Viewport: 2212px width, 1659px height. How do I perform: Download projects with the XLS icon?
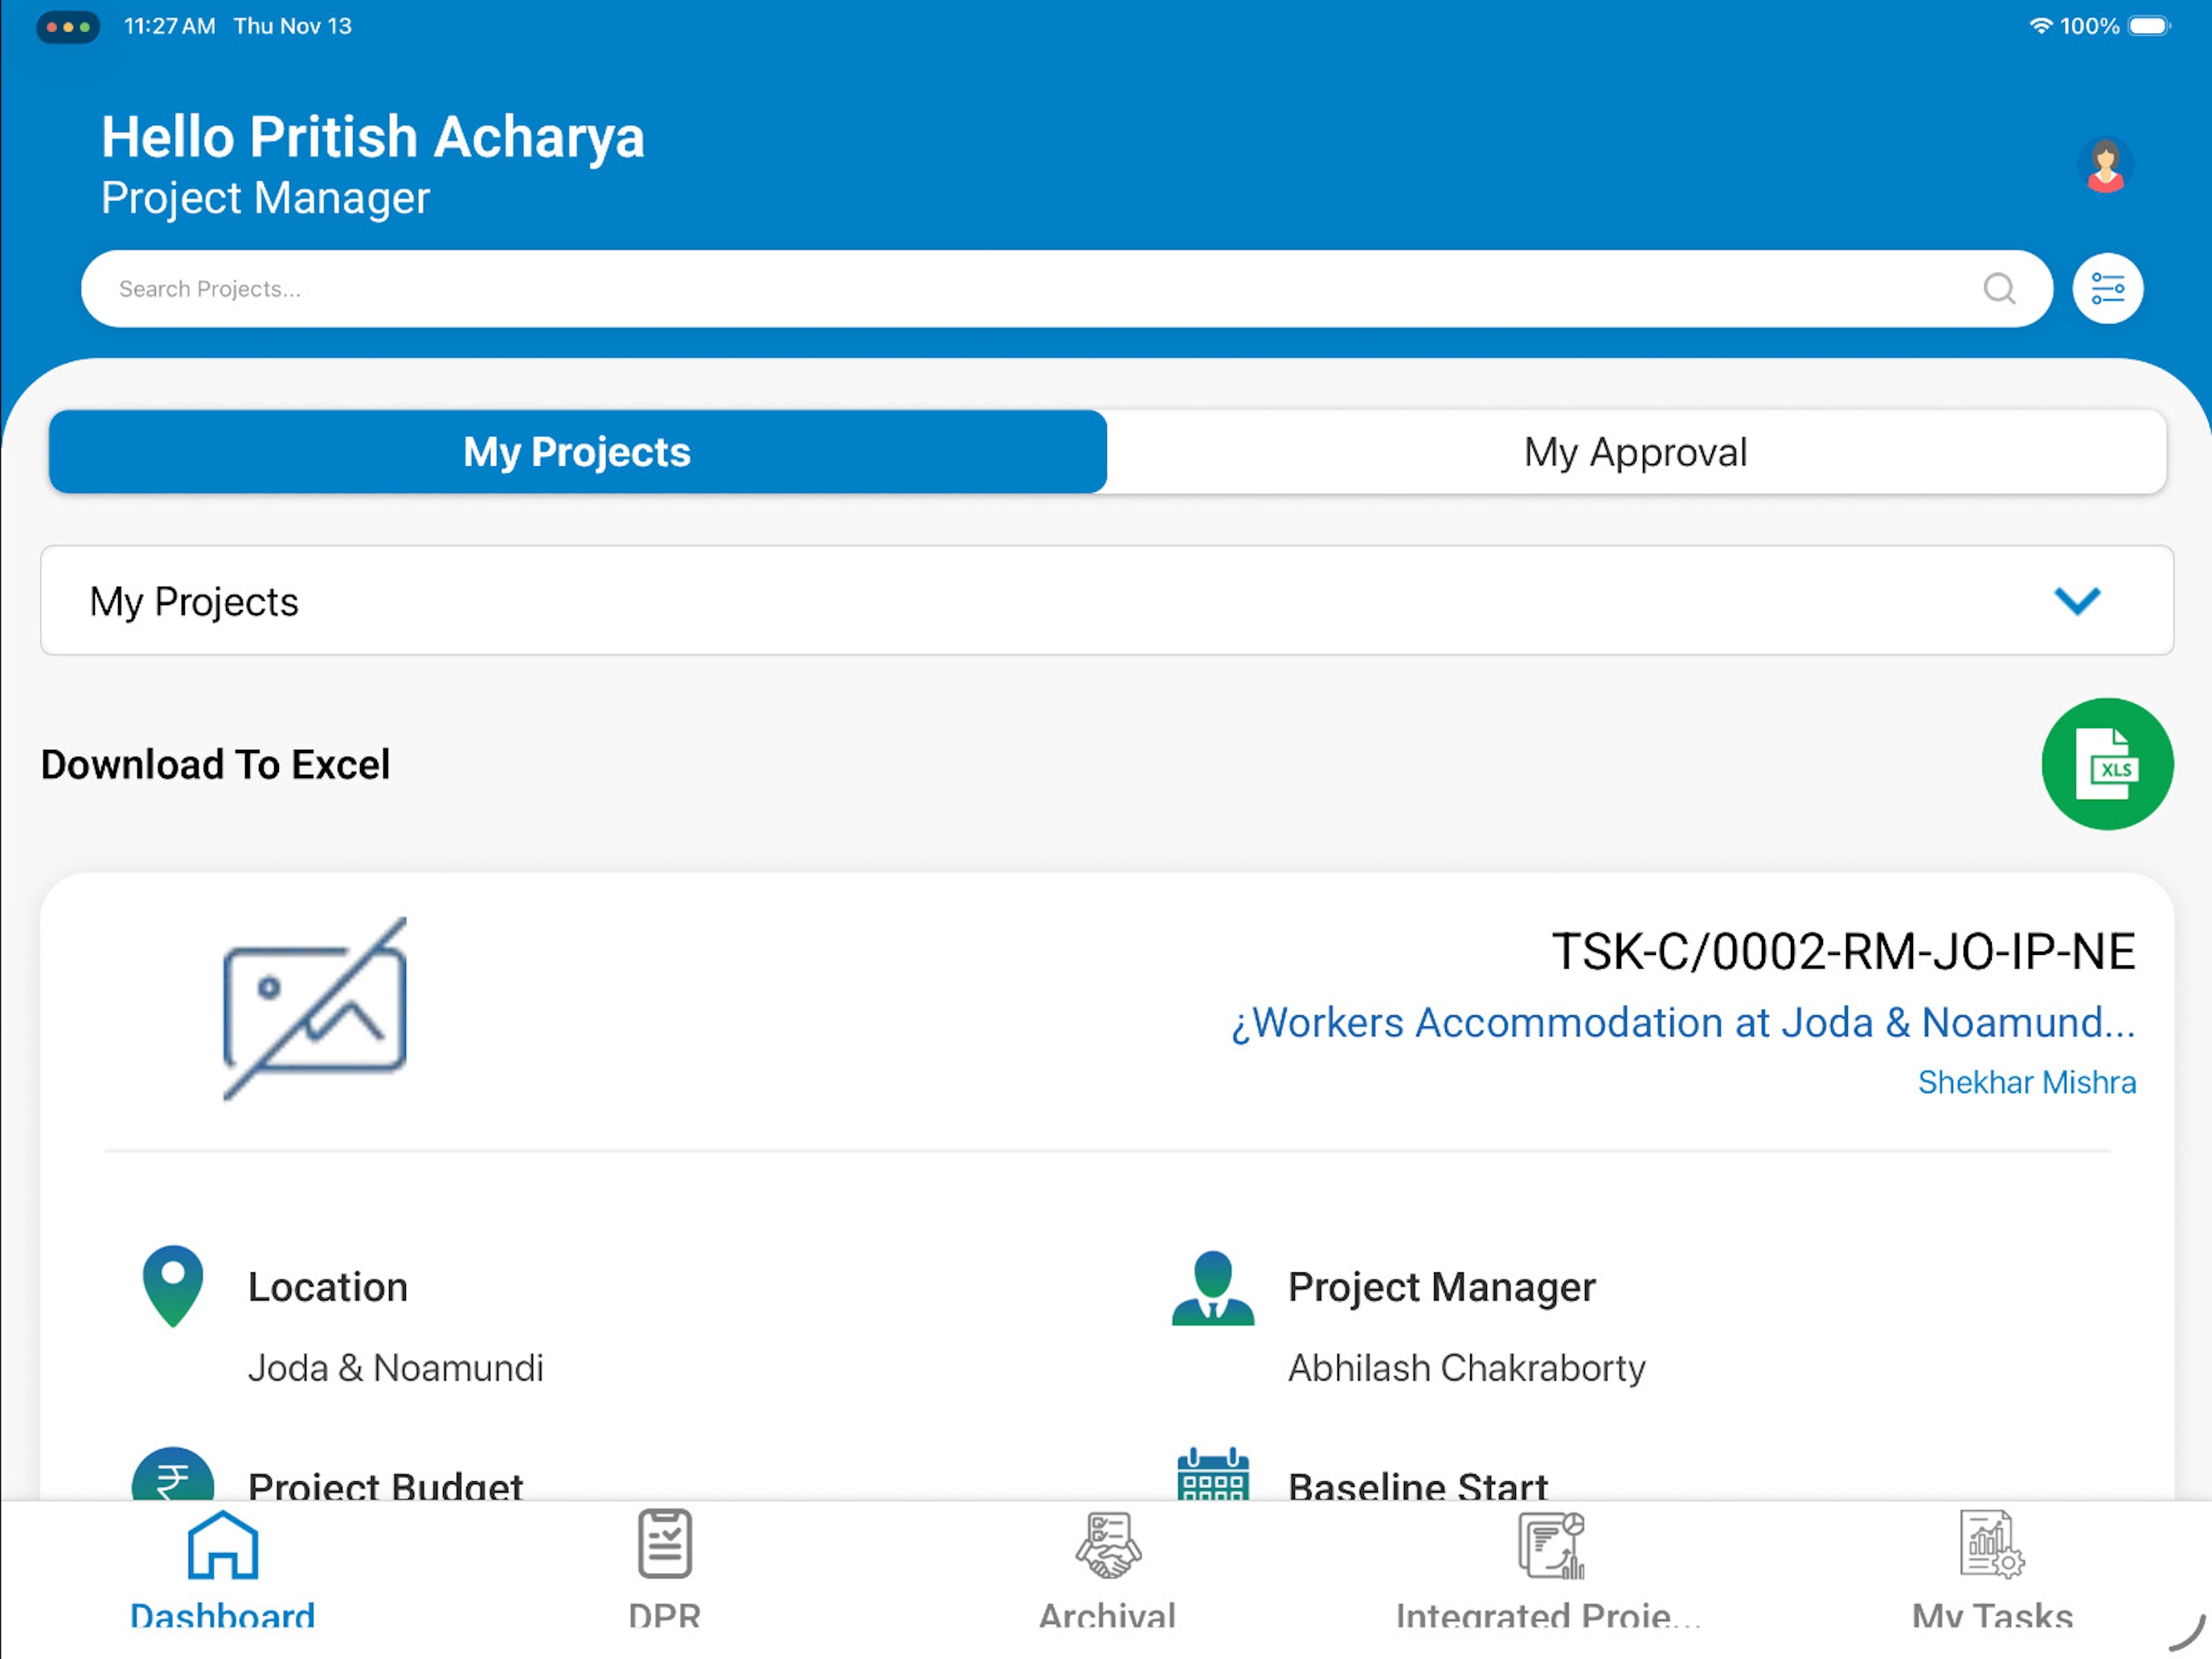coord(2107,764)
